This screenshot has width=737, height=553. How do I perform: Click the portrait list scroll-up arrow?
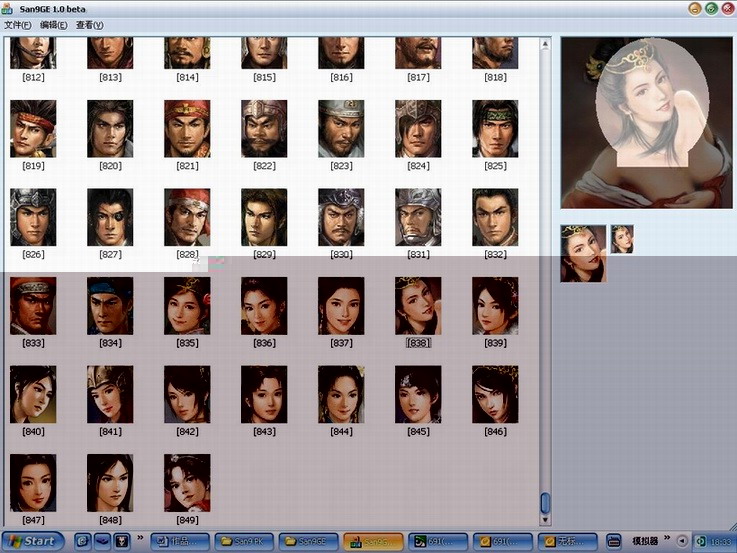click(x=545, y=45)
